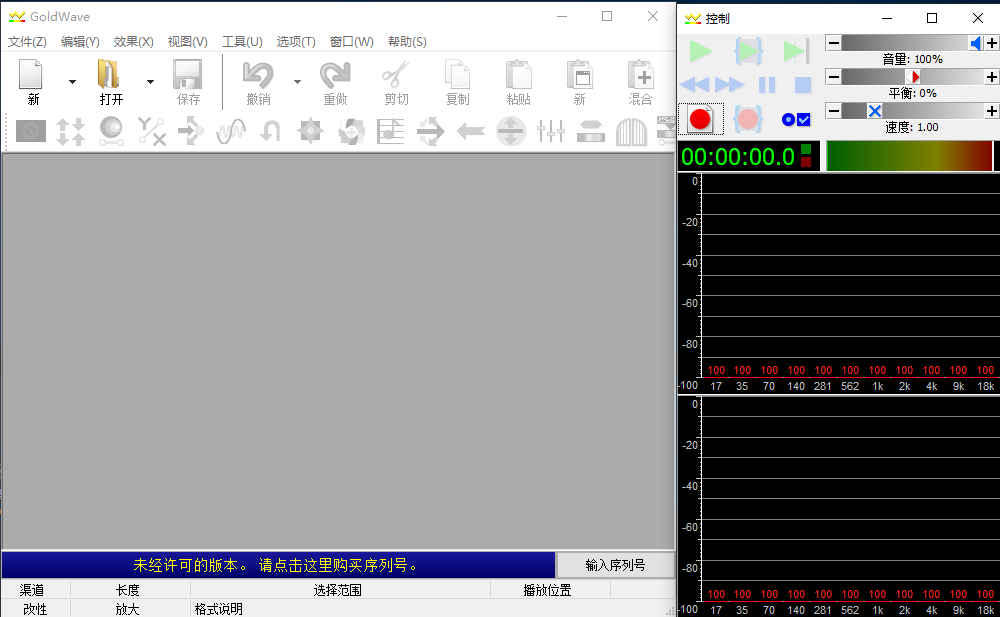Click the Rewind button in Control window
1000x617 pixels.
695,85
